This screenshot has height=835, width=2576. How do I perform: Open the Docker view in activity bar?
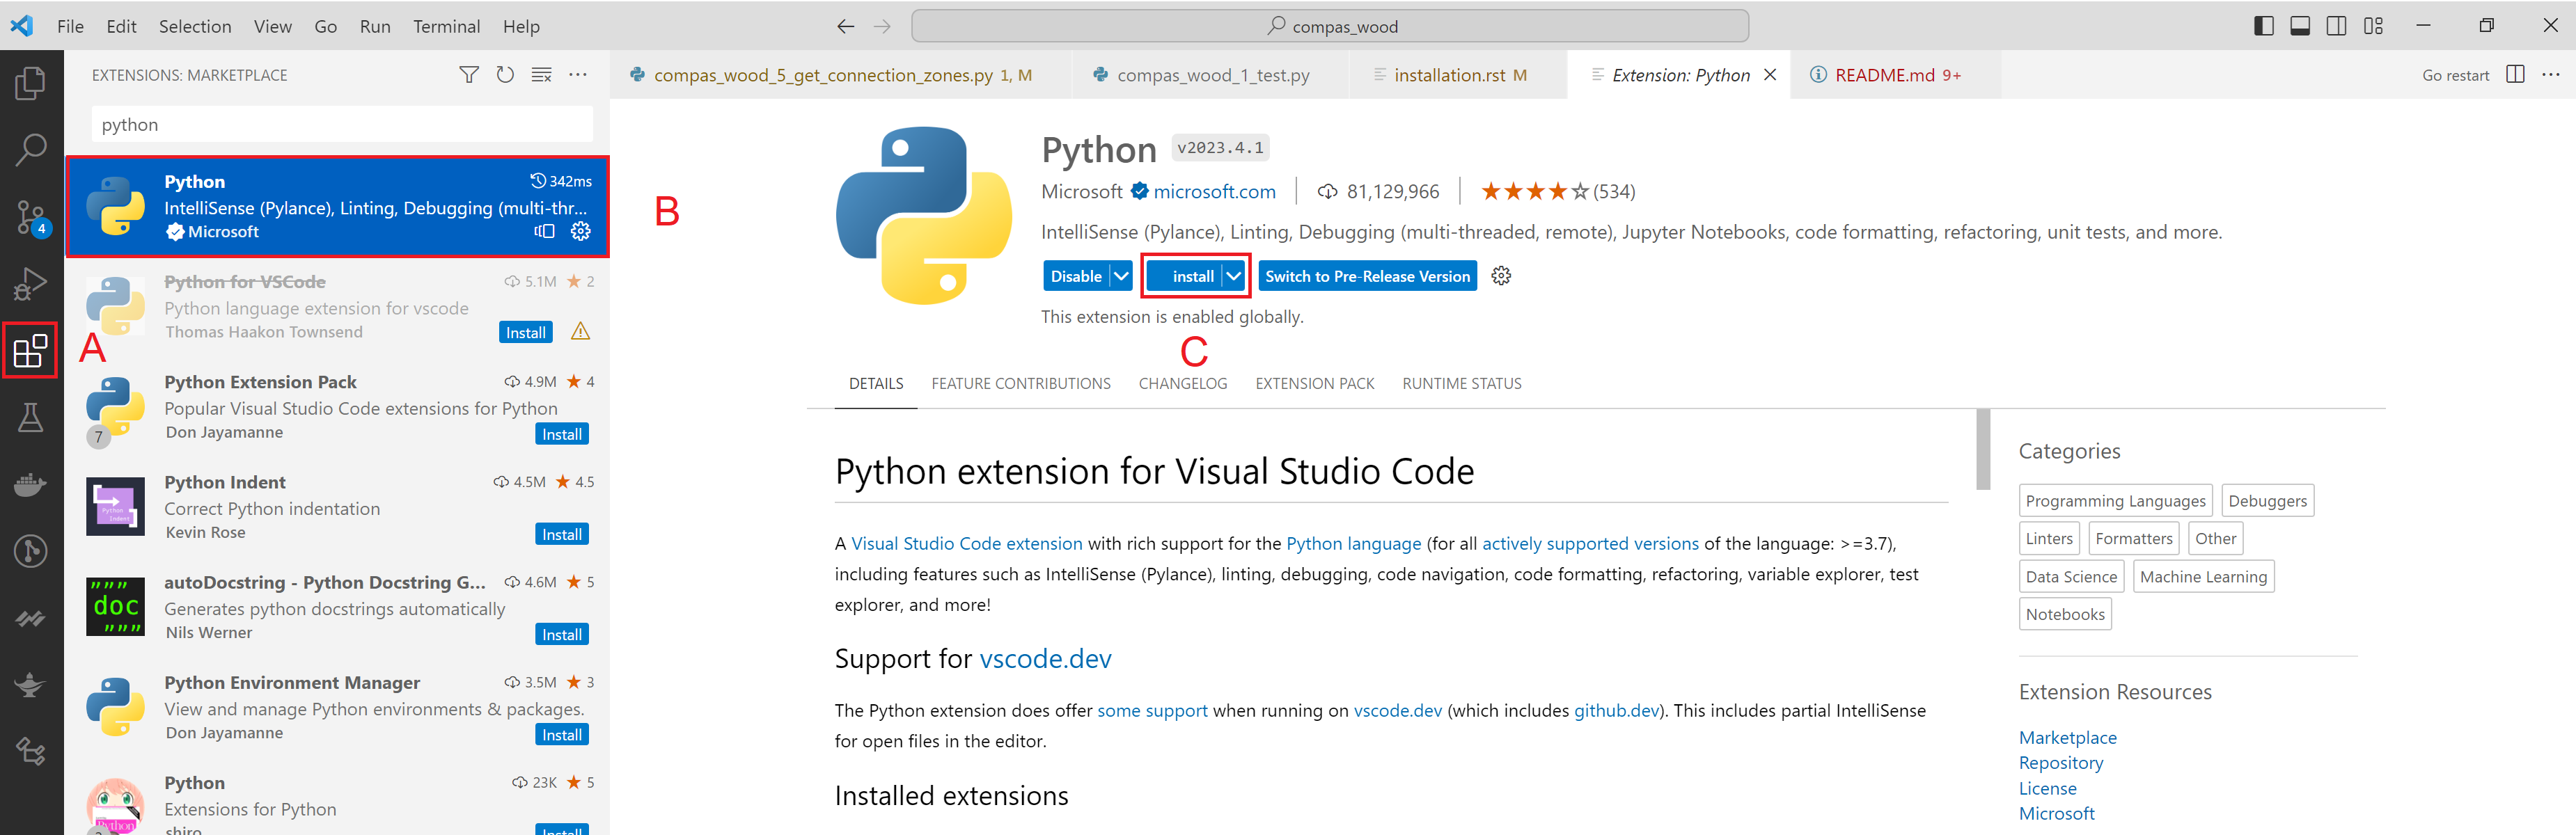(30, 484)
